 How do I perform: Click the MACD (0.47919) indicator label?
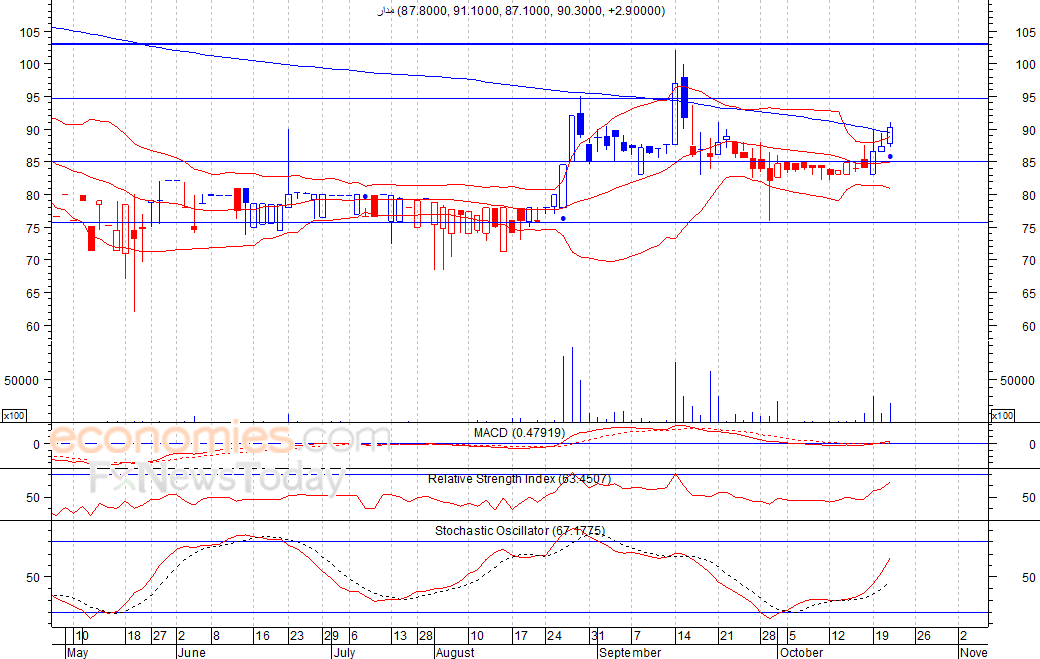point(519,433)
